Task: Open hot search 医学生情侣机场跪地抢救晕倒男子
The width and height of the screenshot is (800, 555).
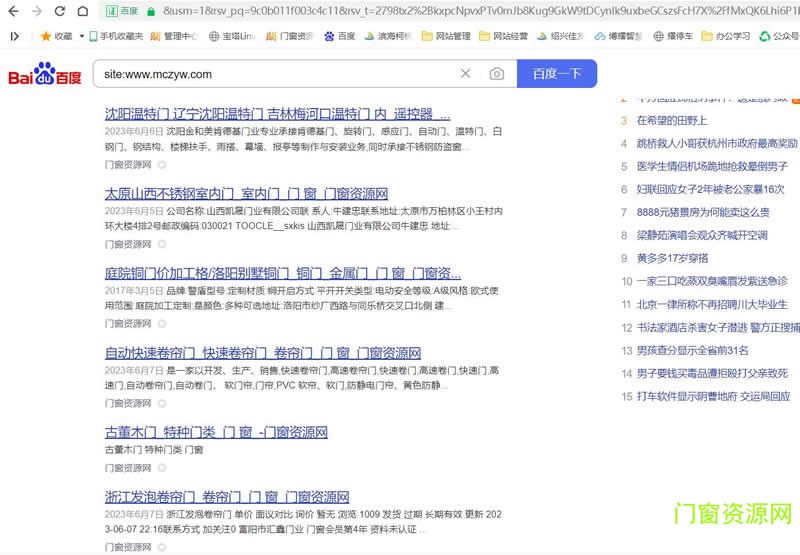Action: pyautogui.click(x=712, y=167)
